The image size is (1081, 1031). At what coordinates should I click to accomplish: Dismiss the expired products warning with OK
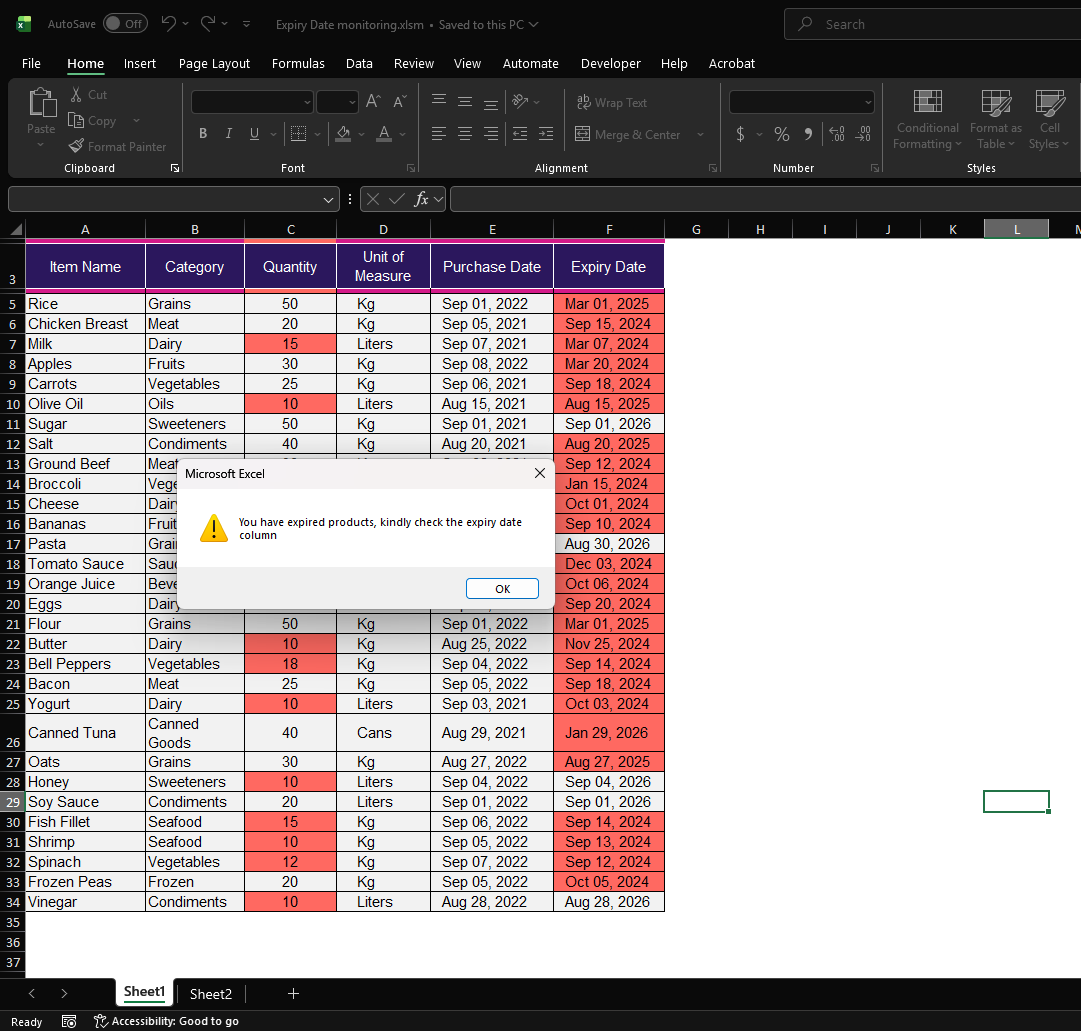(x=502, y=588)
